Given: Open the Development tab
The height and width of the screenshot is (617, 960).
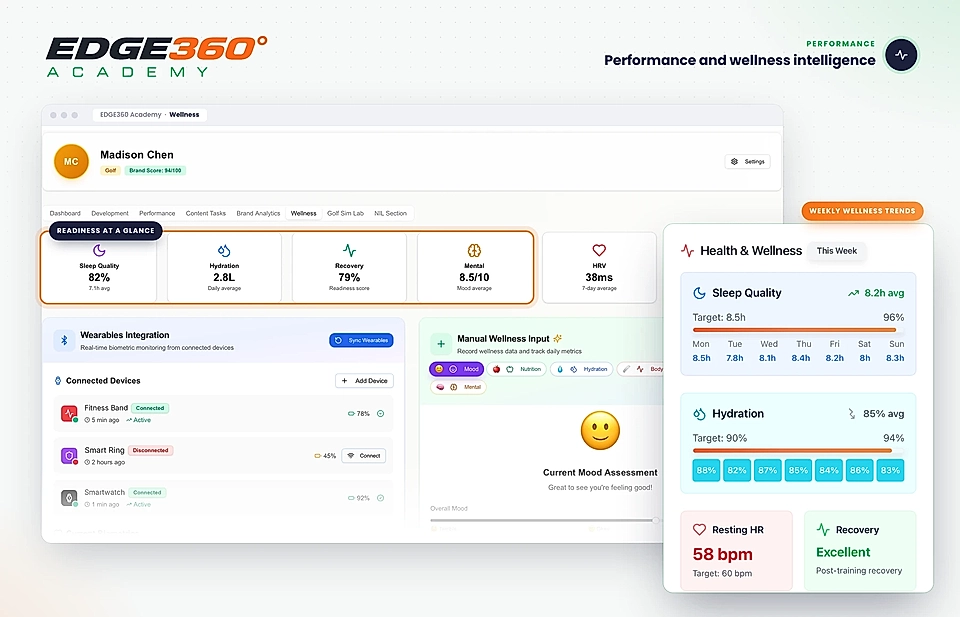Looking at the screenshot, I should (x=110, y=214).
